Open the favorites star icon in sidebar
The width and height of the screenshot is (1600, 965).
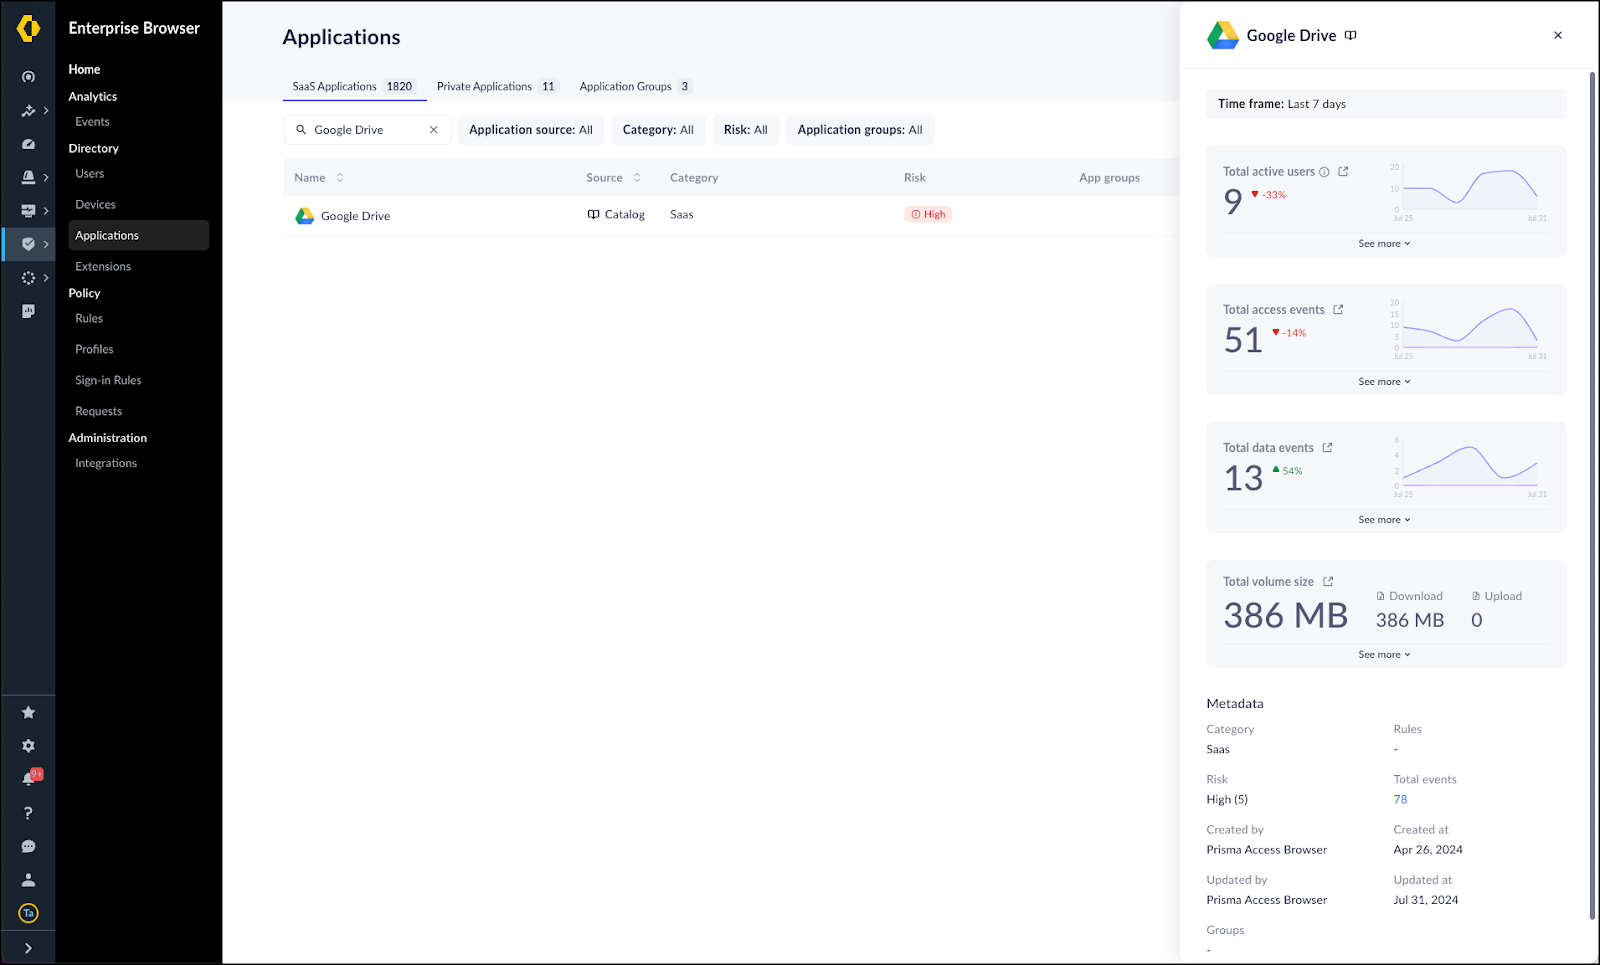pos(28,713)
